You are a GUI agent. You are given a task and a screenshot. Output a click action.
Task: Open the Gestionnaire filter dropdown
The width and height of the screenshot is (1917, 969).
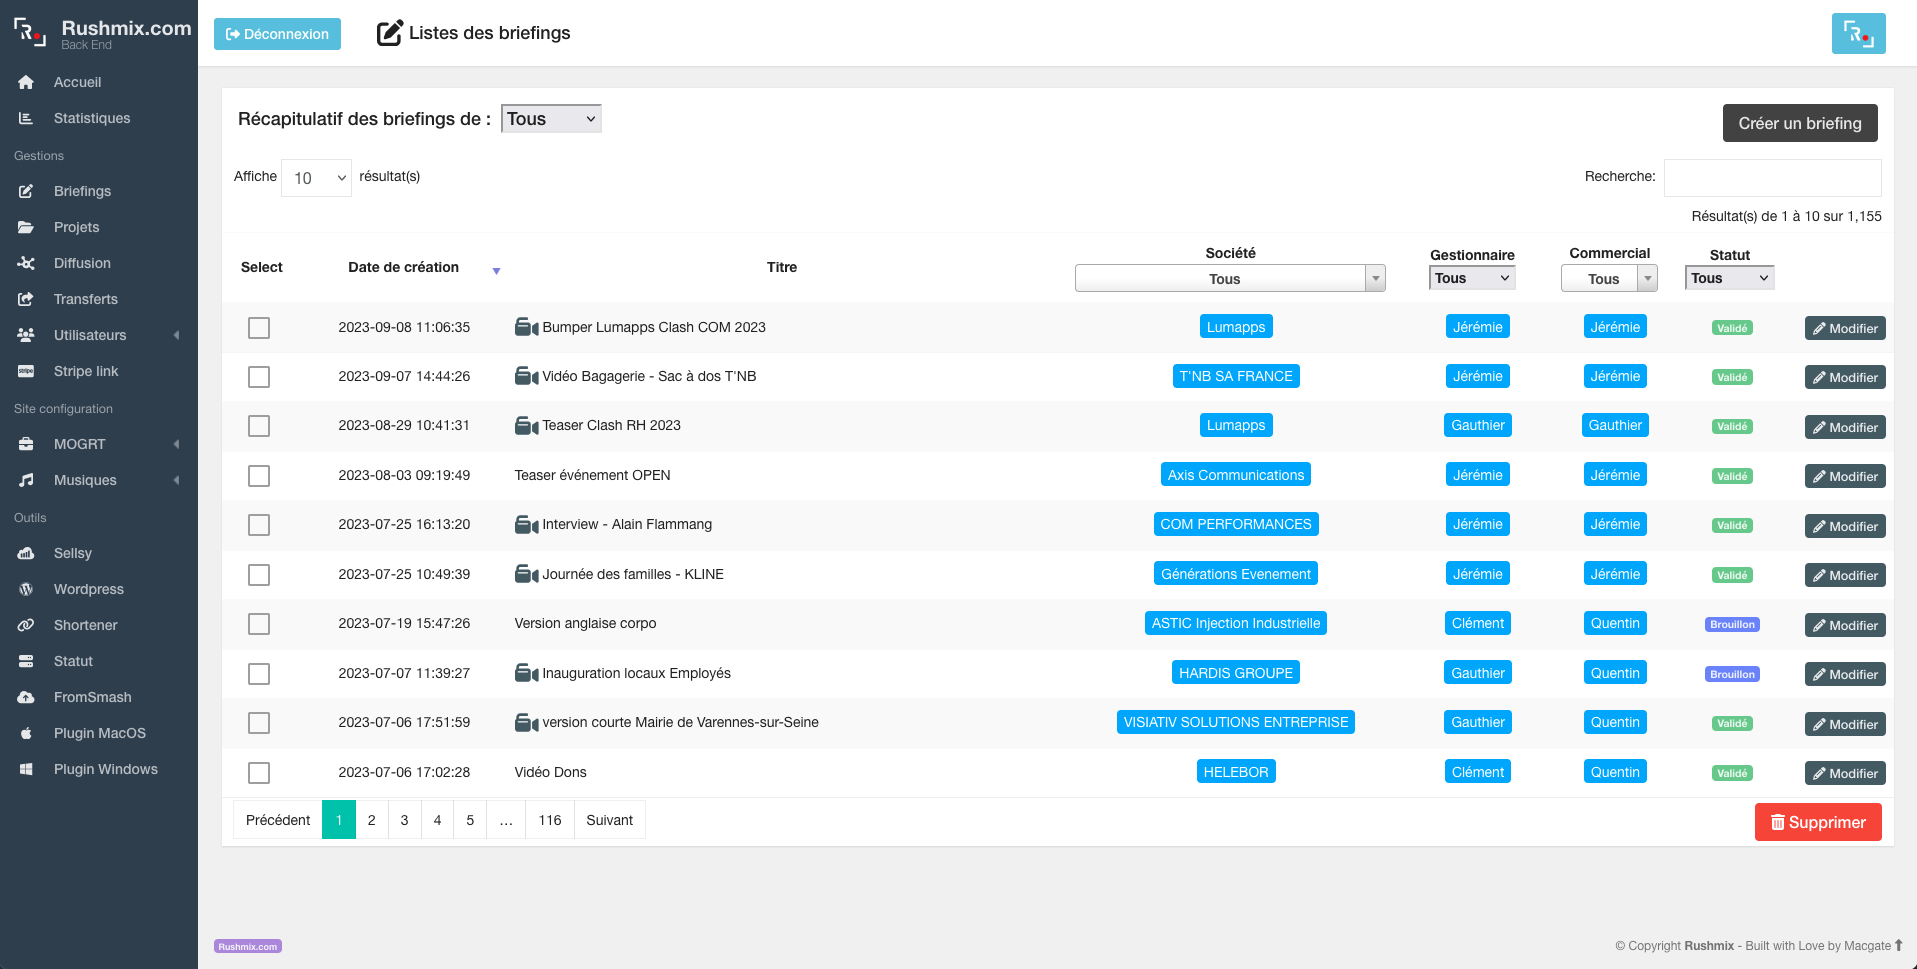[x=1472, y=278]
